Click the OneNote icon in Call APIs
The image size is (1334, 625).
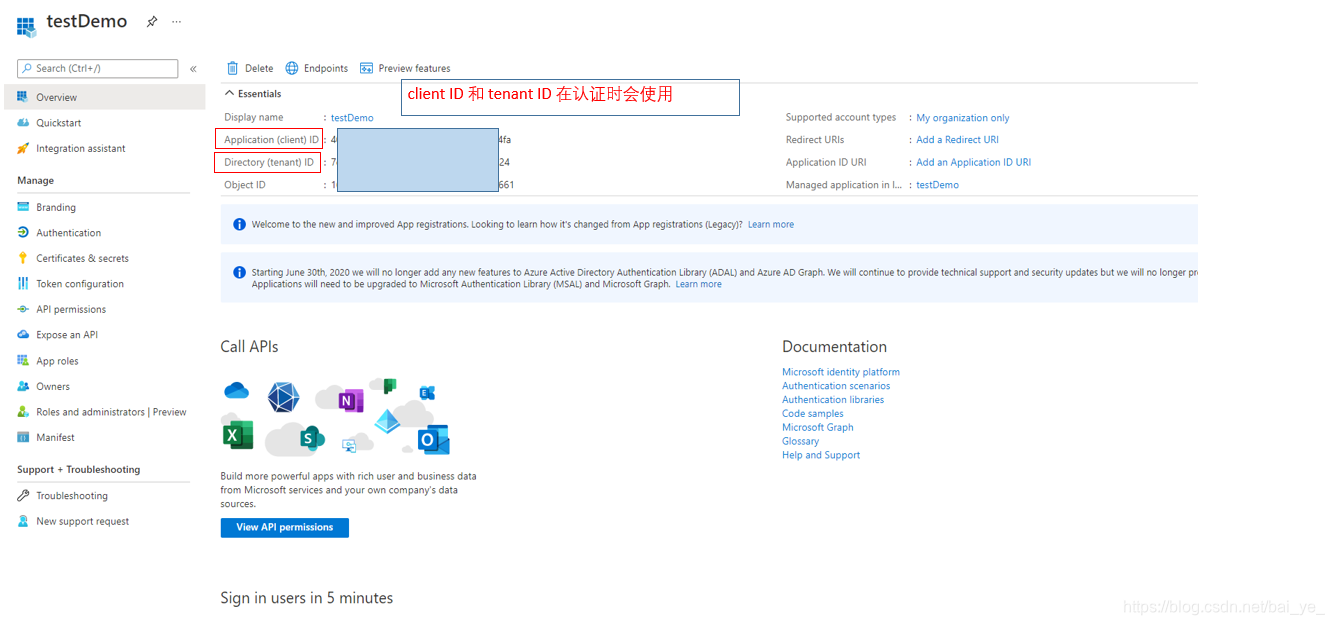349,401
